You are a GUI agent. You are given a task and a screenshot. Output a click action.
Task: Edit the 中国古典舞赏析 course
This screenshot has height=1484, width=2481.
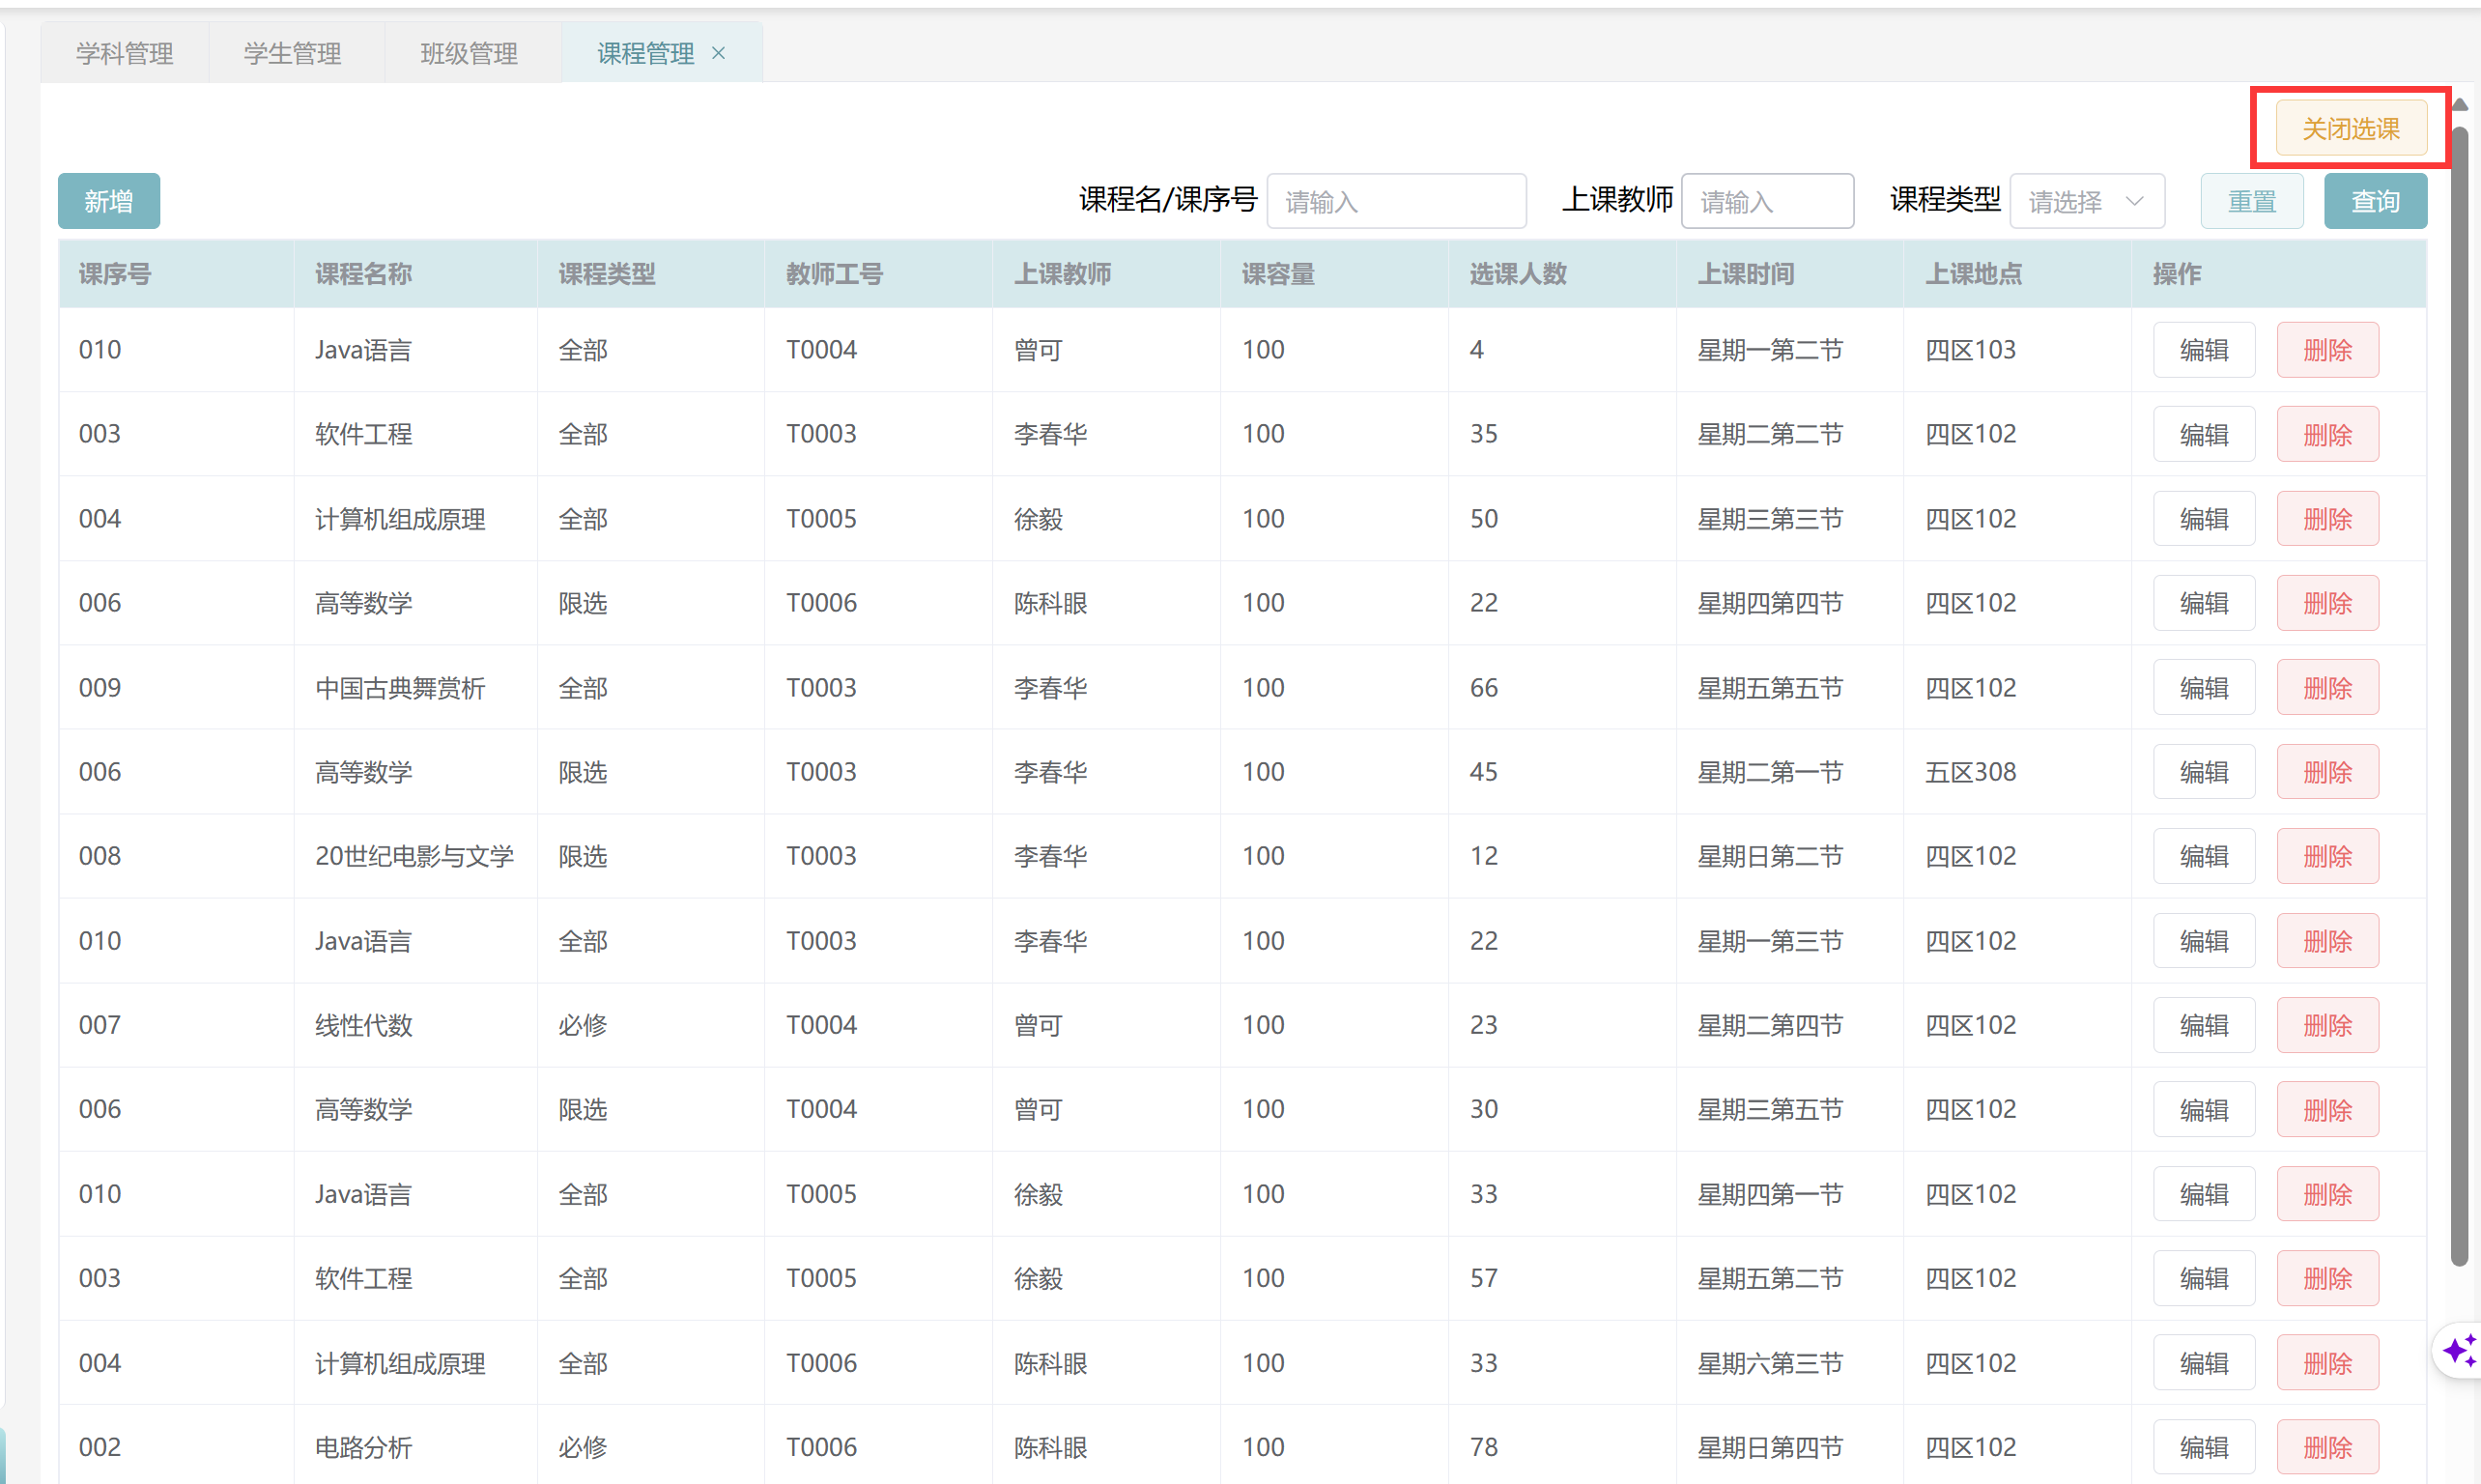2204,688
